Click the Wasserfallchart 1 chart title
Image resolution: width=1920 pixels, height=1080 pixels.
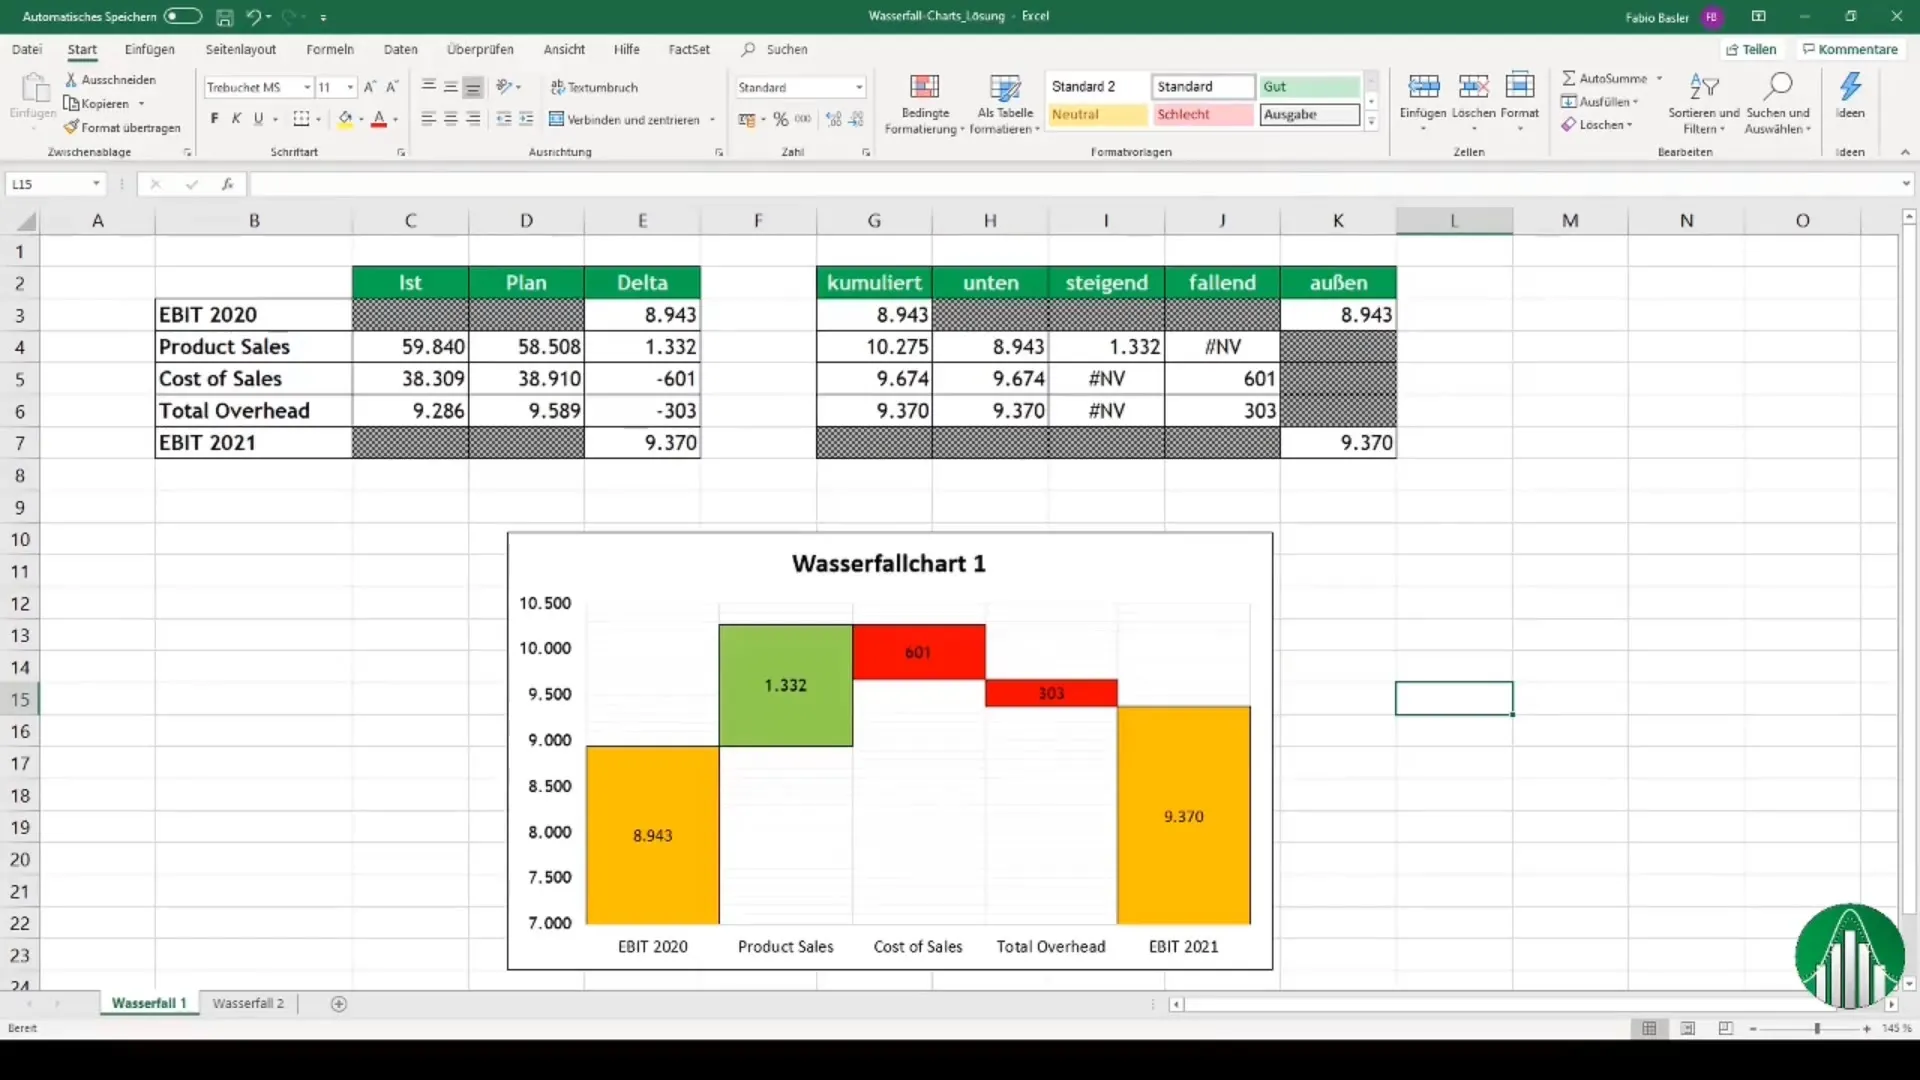[888, 564]
